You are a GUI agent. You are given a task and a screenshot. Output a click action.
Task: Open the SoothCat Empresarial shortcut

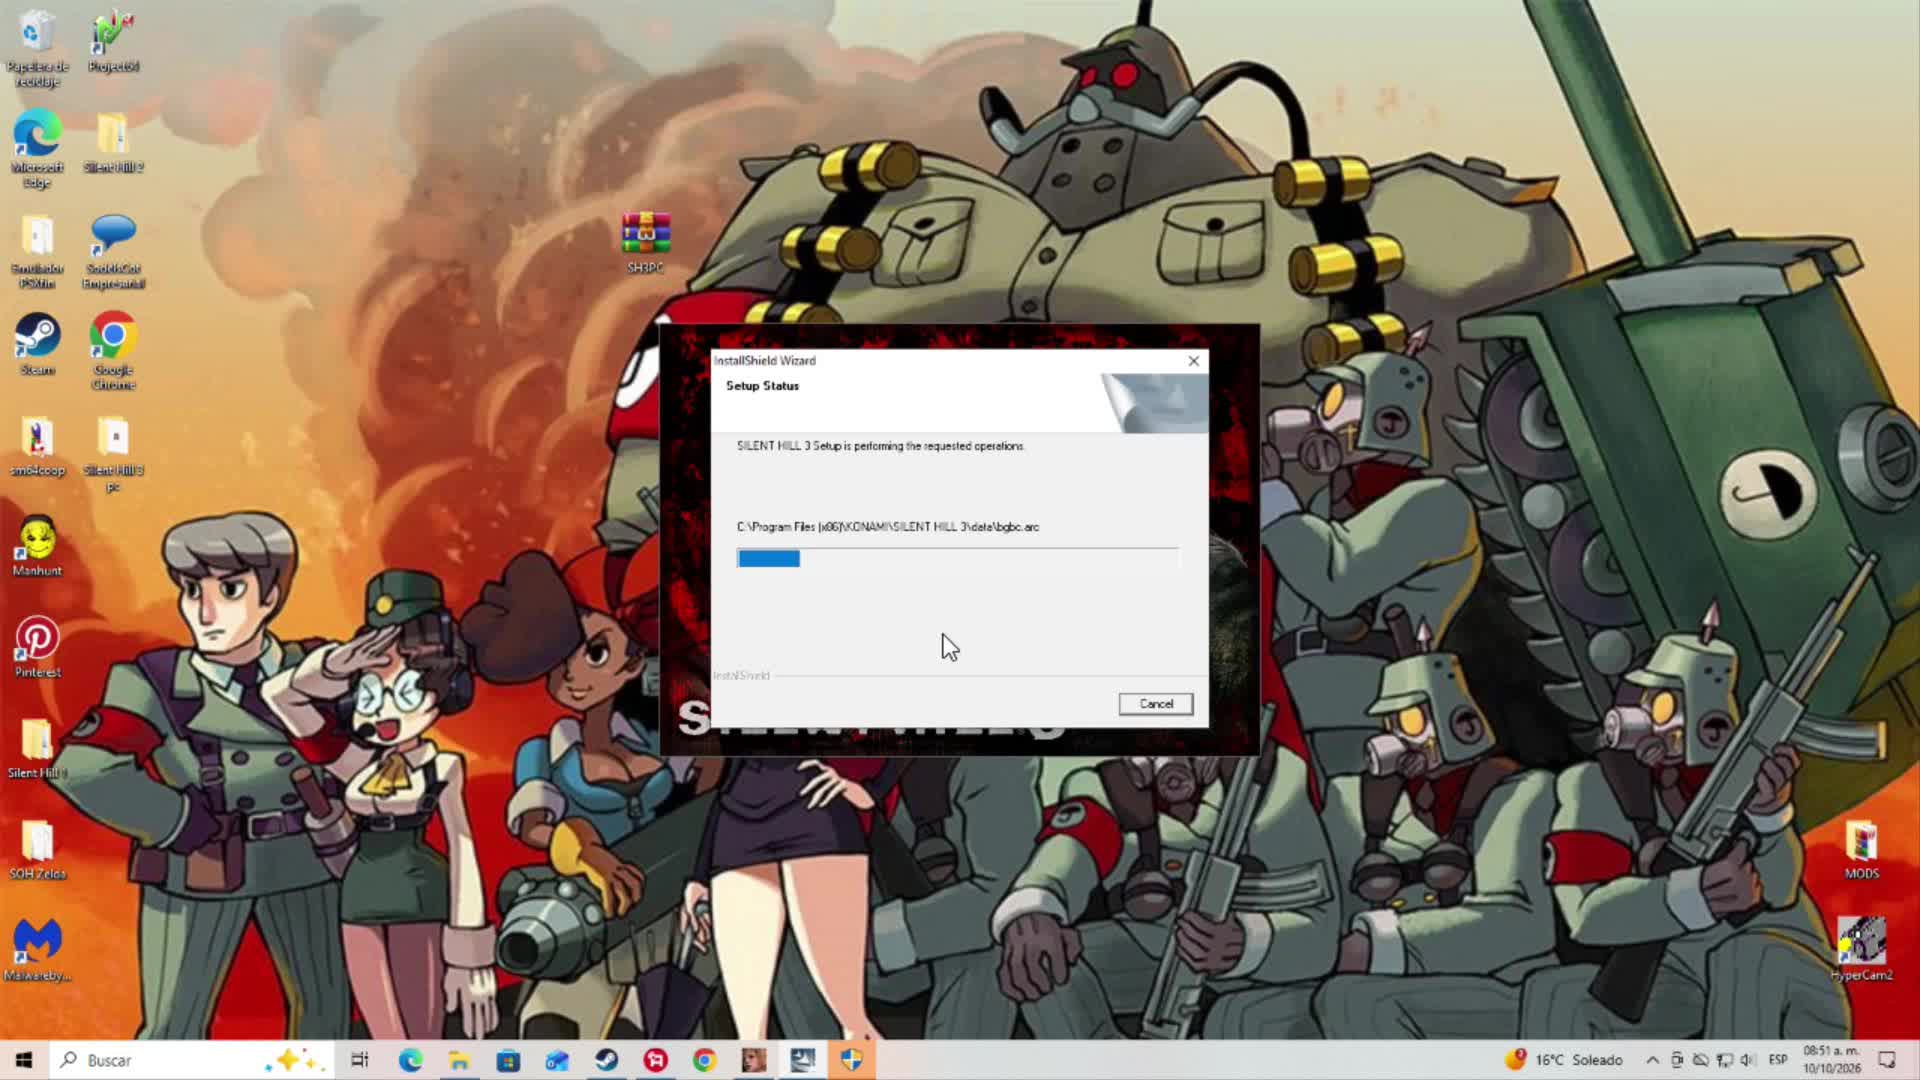tap(113, 251)
